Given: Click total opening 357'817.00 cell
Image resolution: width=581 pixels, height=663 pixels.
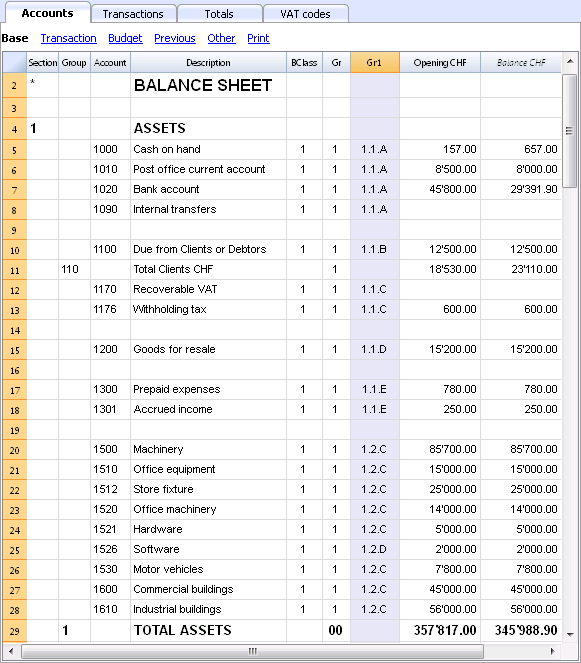Looking at the screenshot, I should pyautogui.click(x=440, y=630).
